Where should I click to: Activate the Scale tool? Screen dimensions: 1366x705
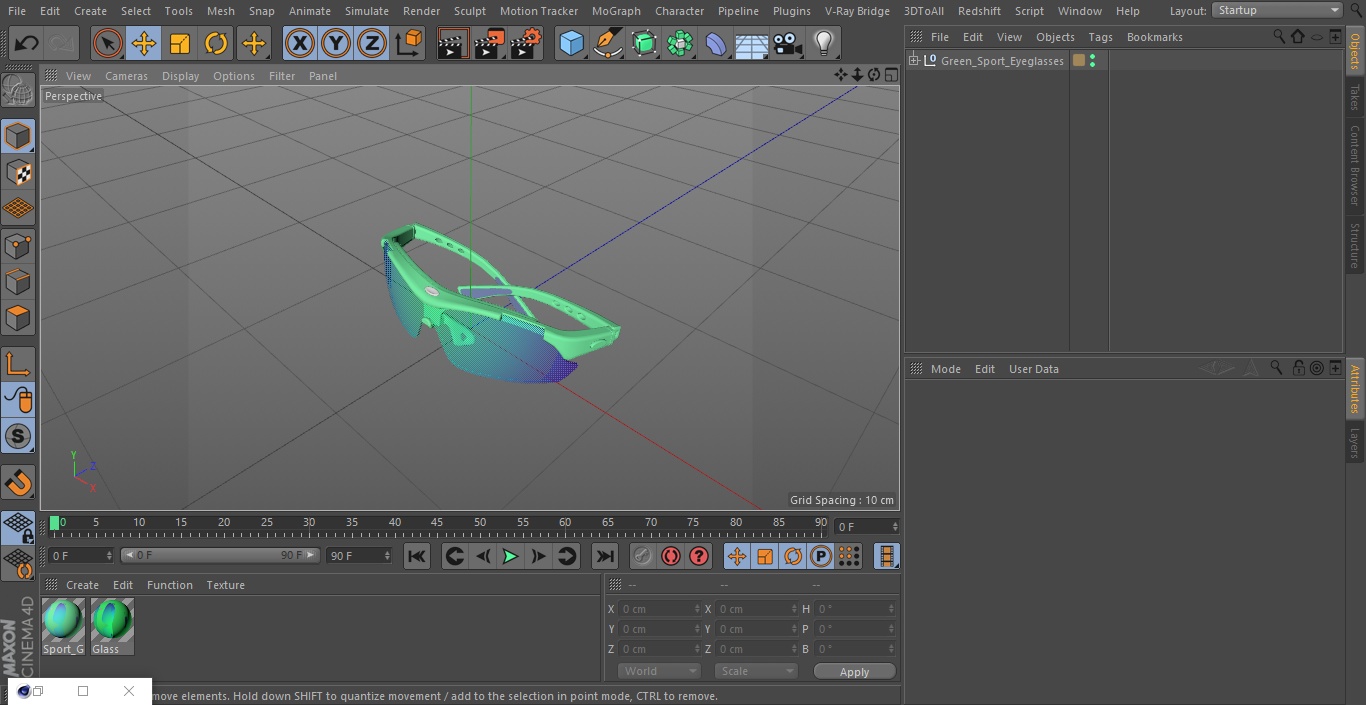pos(180,44)
